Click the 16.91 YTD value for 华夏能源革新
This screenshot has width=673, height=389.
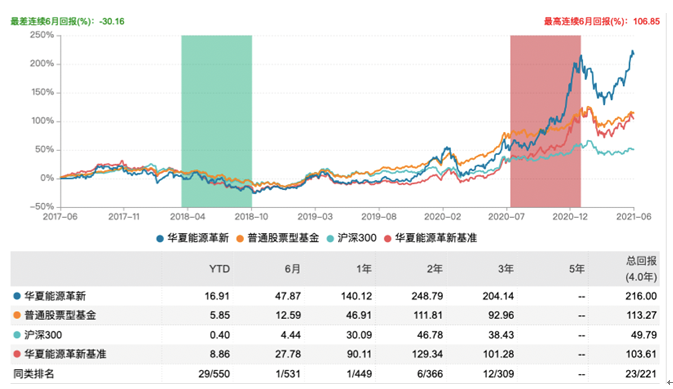(217, 296)
